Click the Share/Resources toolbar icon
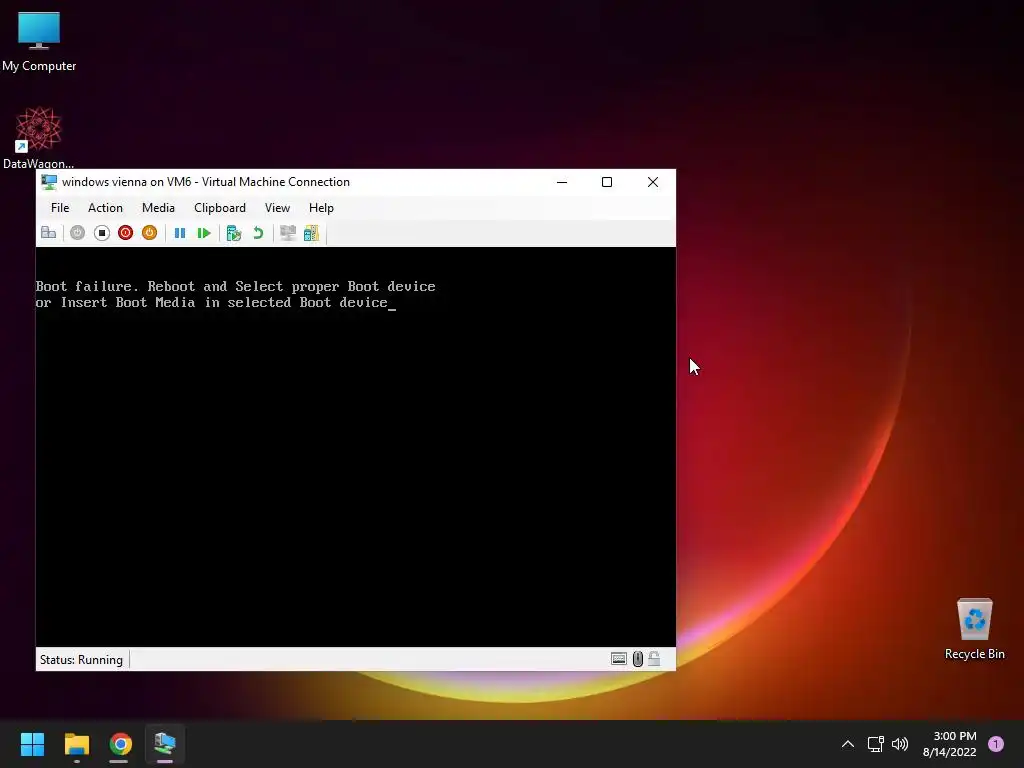The width and height of the screenshot is (1024, 768). (x=312, y=232)
